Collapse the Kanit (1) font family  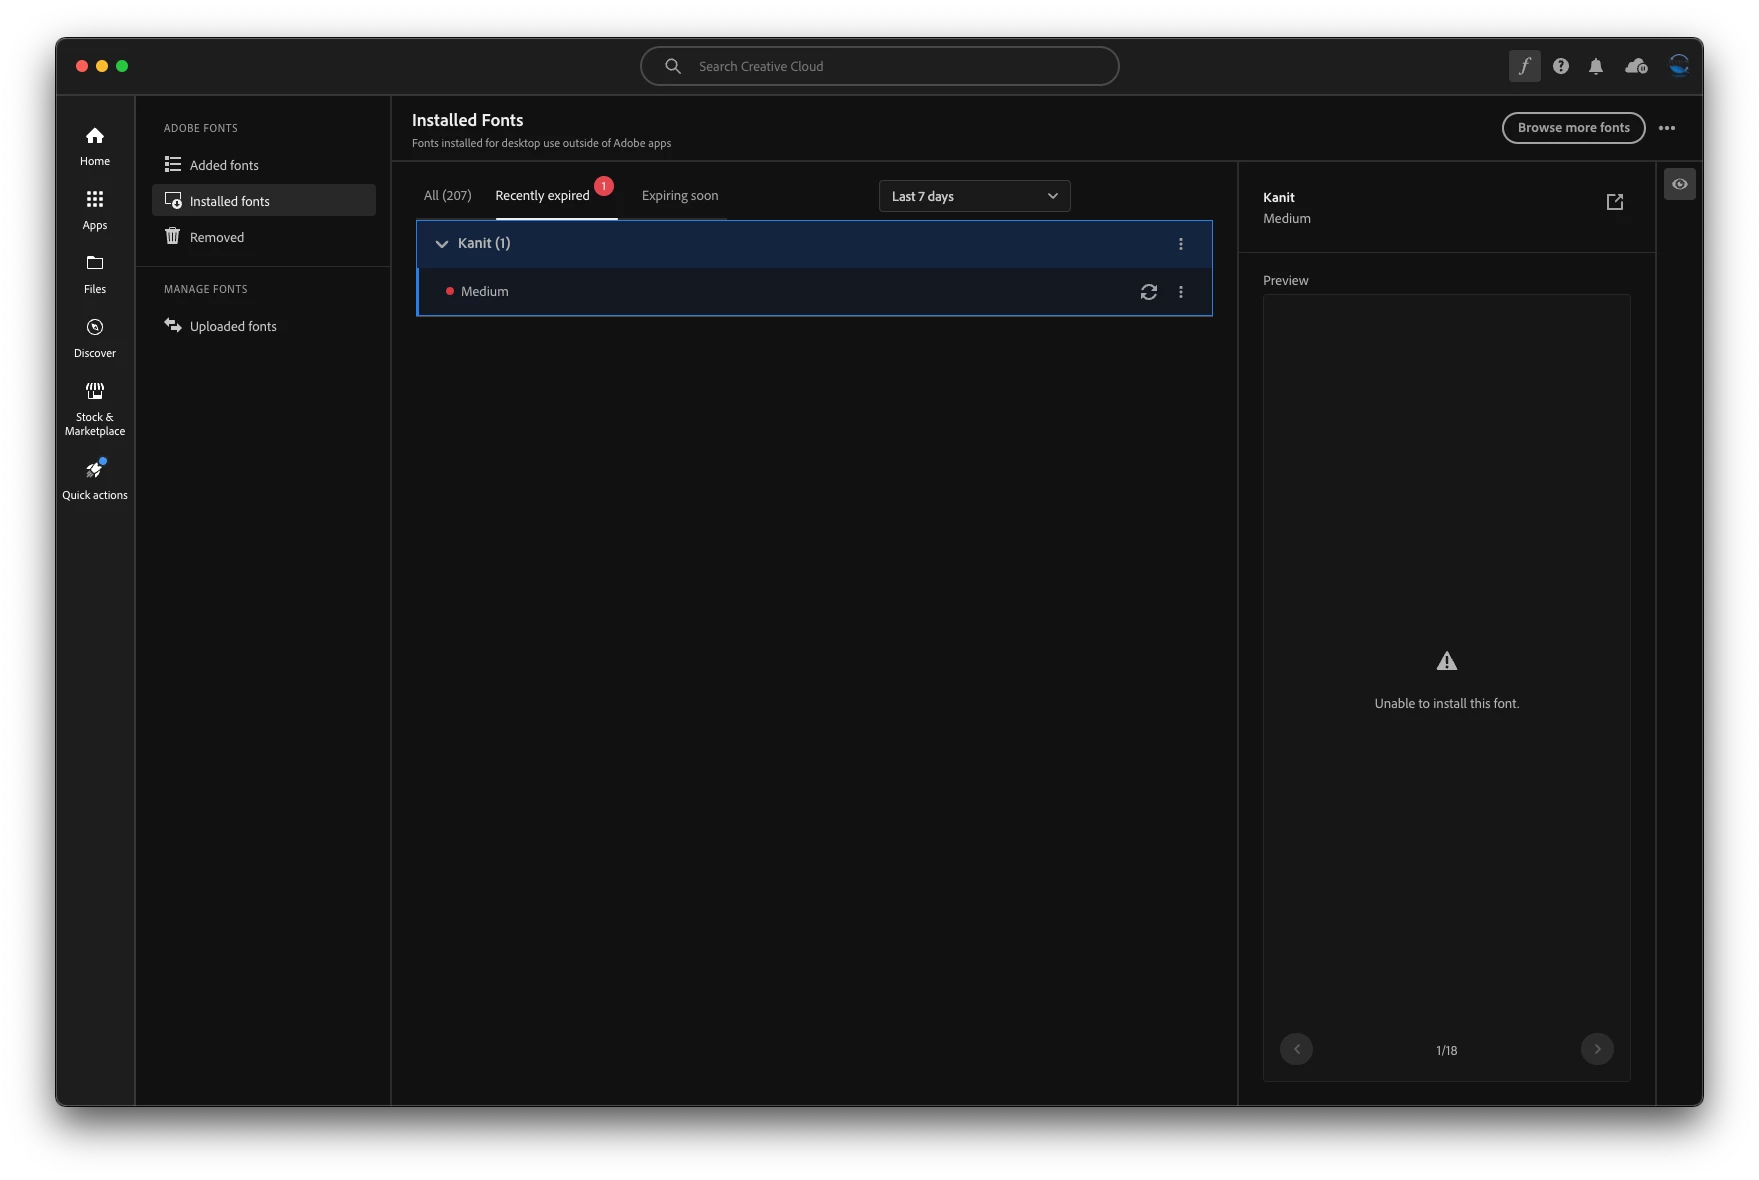click(441, 244)
